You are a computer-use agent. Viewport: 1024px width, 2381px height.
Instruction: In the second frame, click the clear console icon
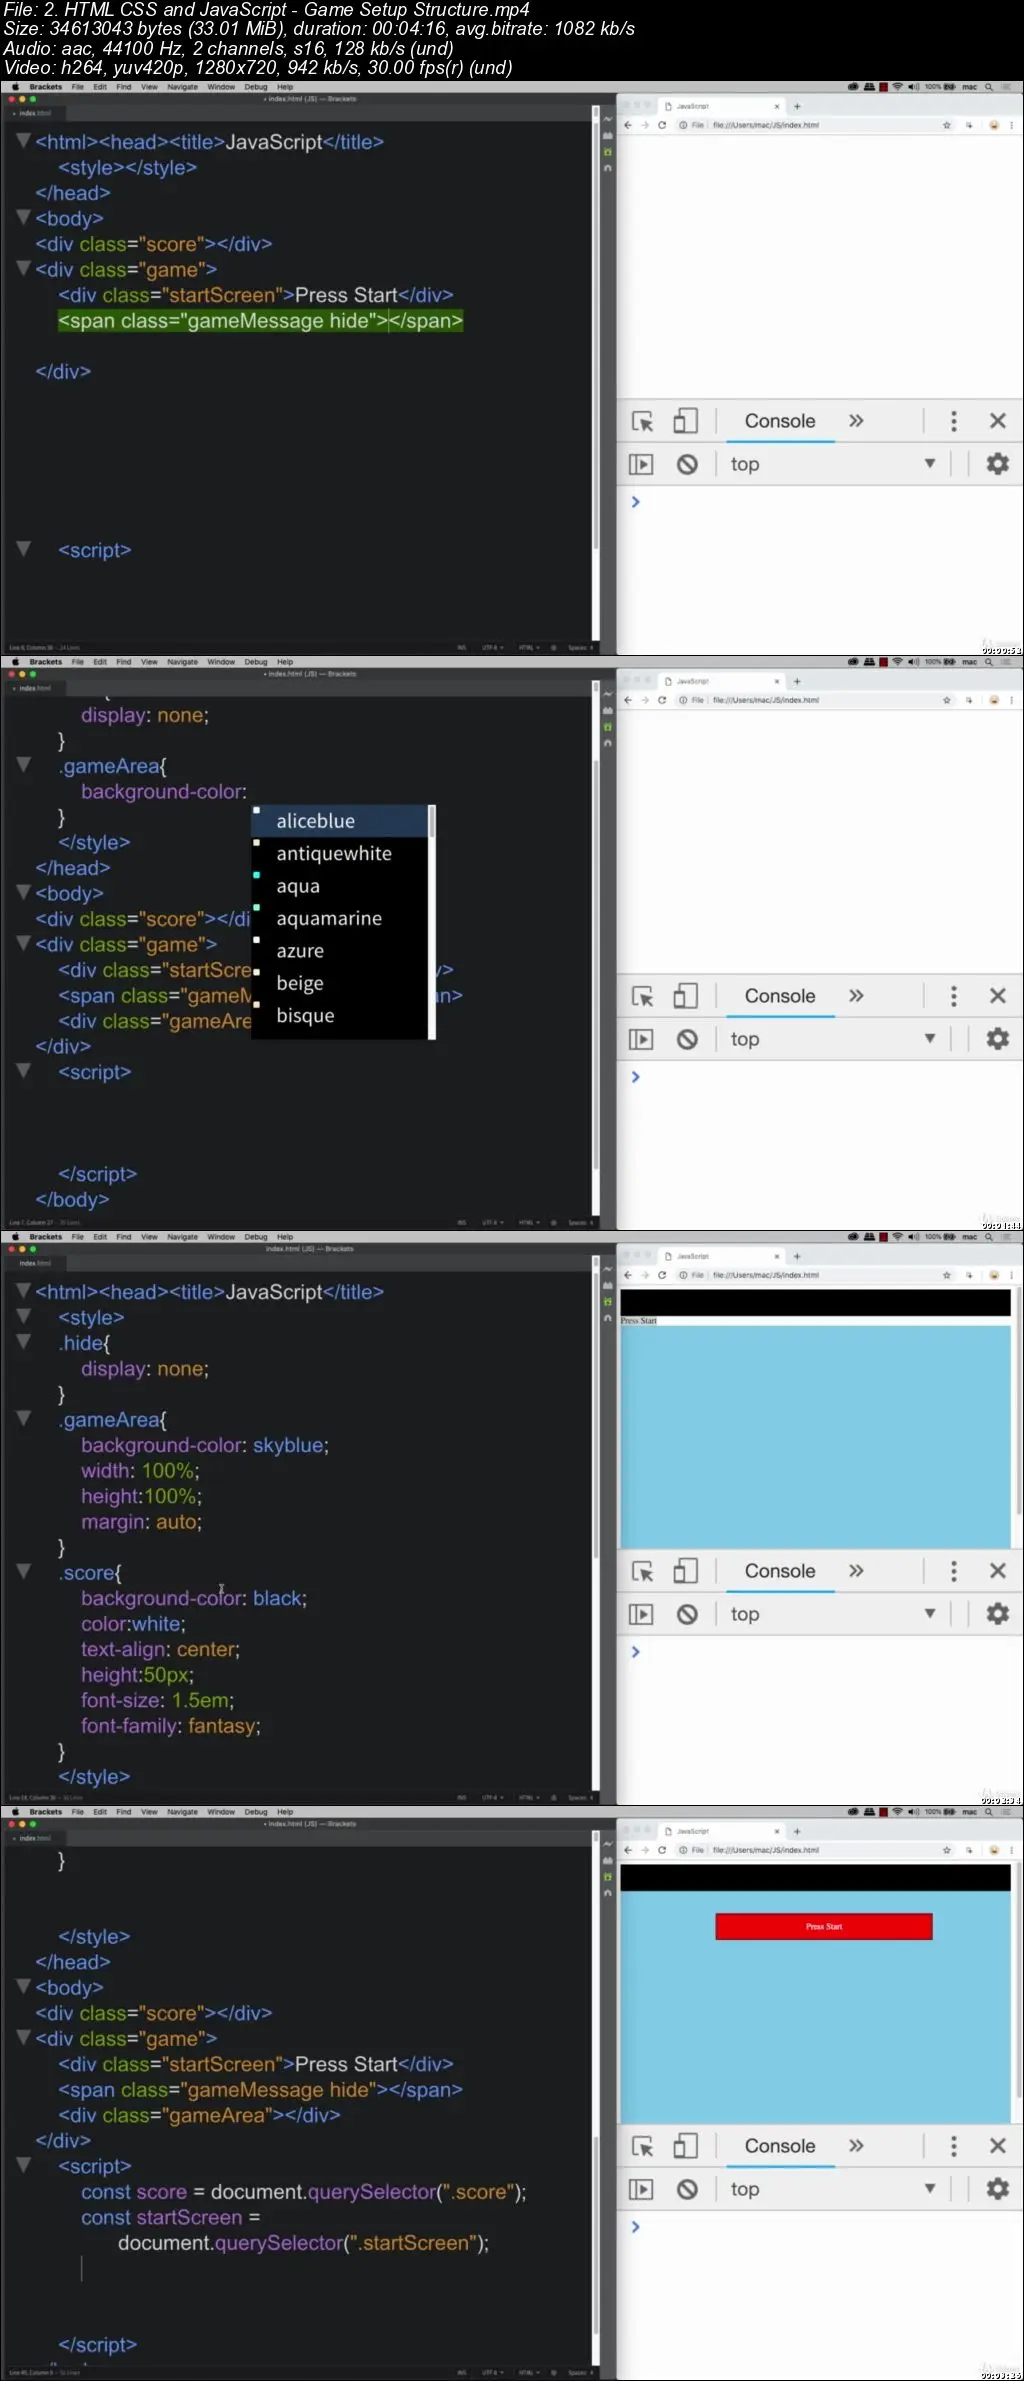click(687, 1039)
